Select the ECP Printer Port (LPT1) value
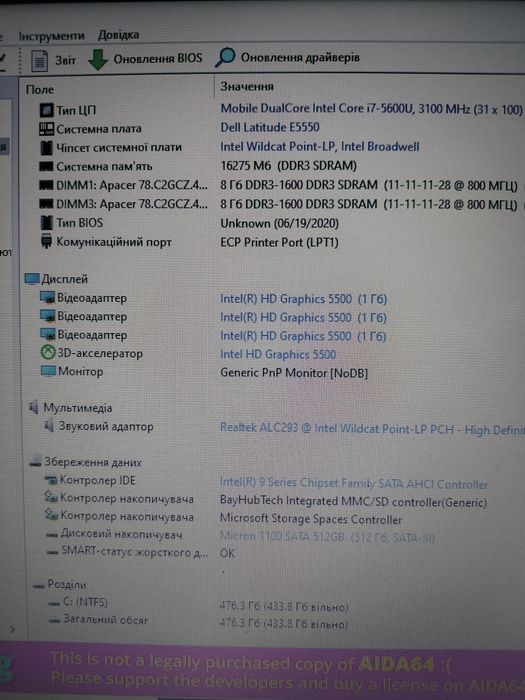Viewport: 525px width, 700px height. tap(279, 242)
